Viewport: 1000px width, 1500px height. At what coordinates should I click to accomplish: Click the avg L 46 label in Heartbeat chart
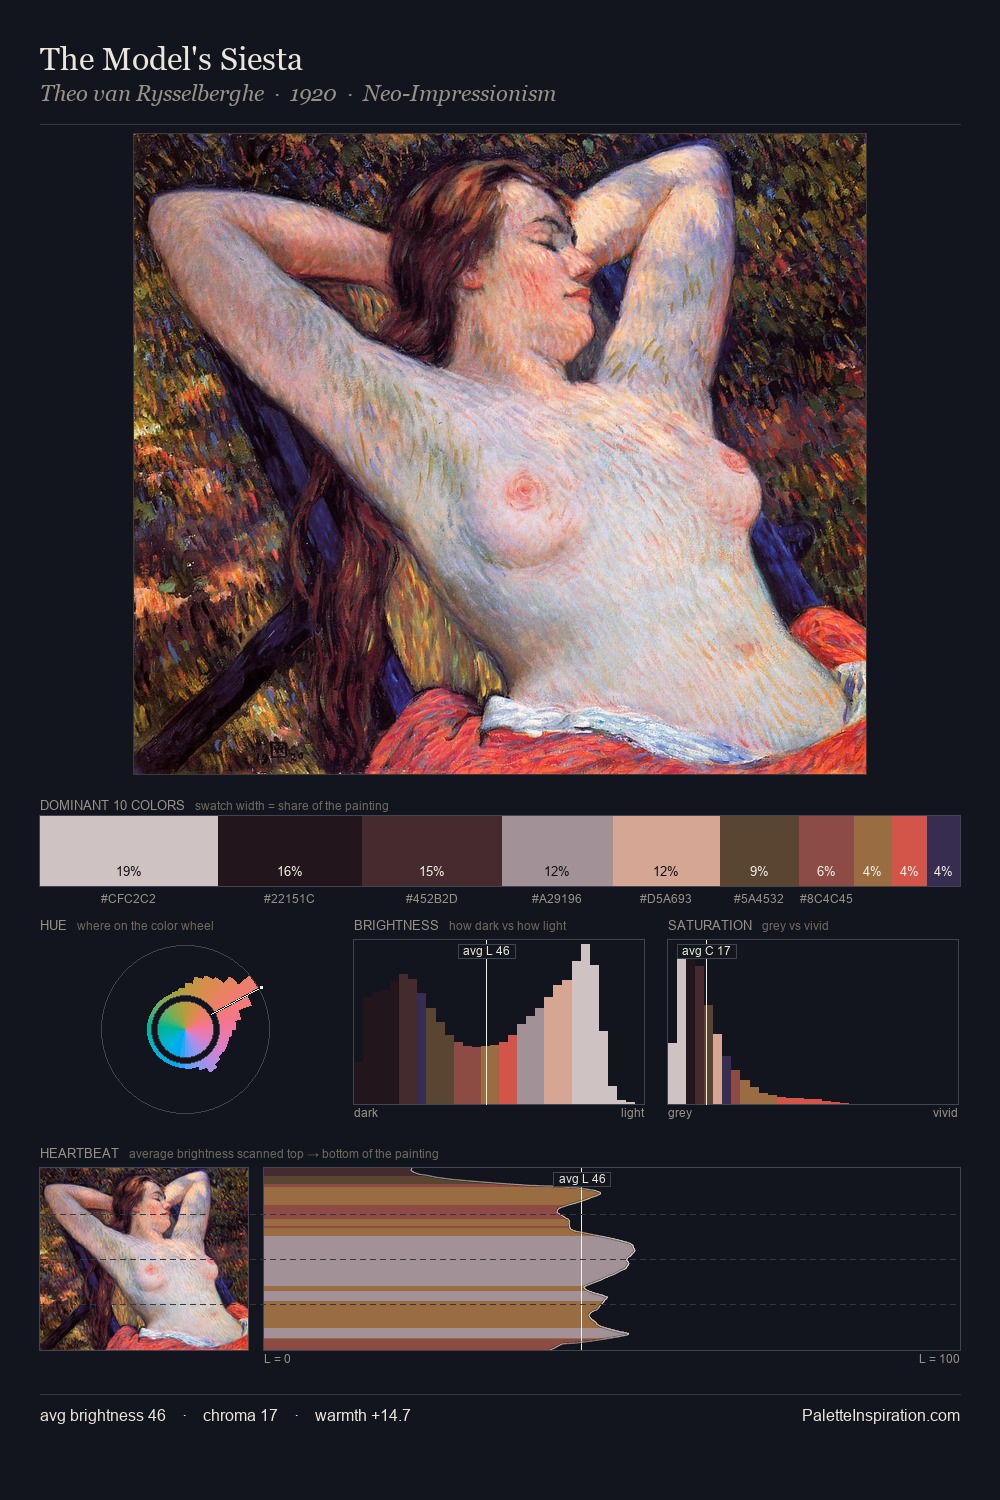[582, 1179]
